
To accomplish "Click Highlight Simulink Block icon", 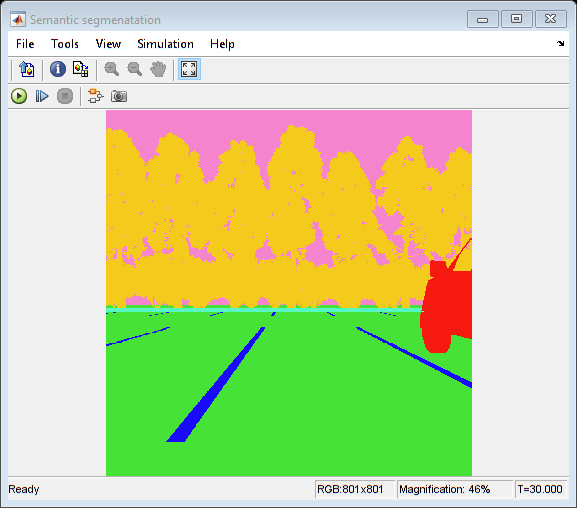I will coord(96,96).
